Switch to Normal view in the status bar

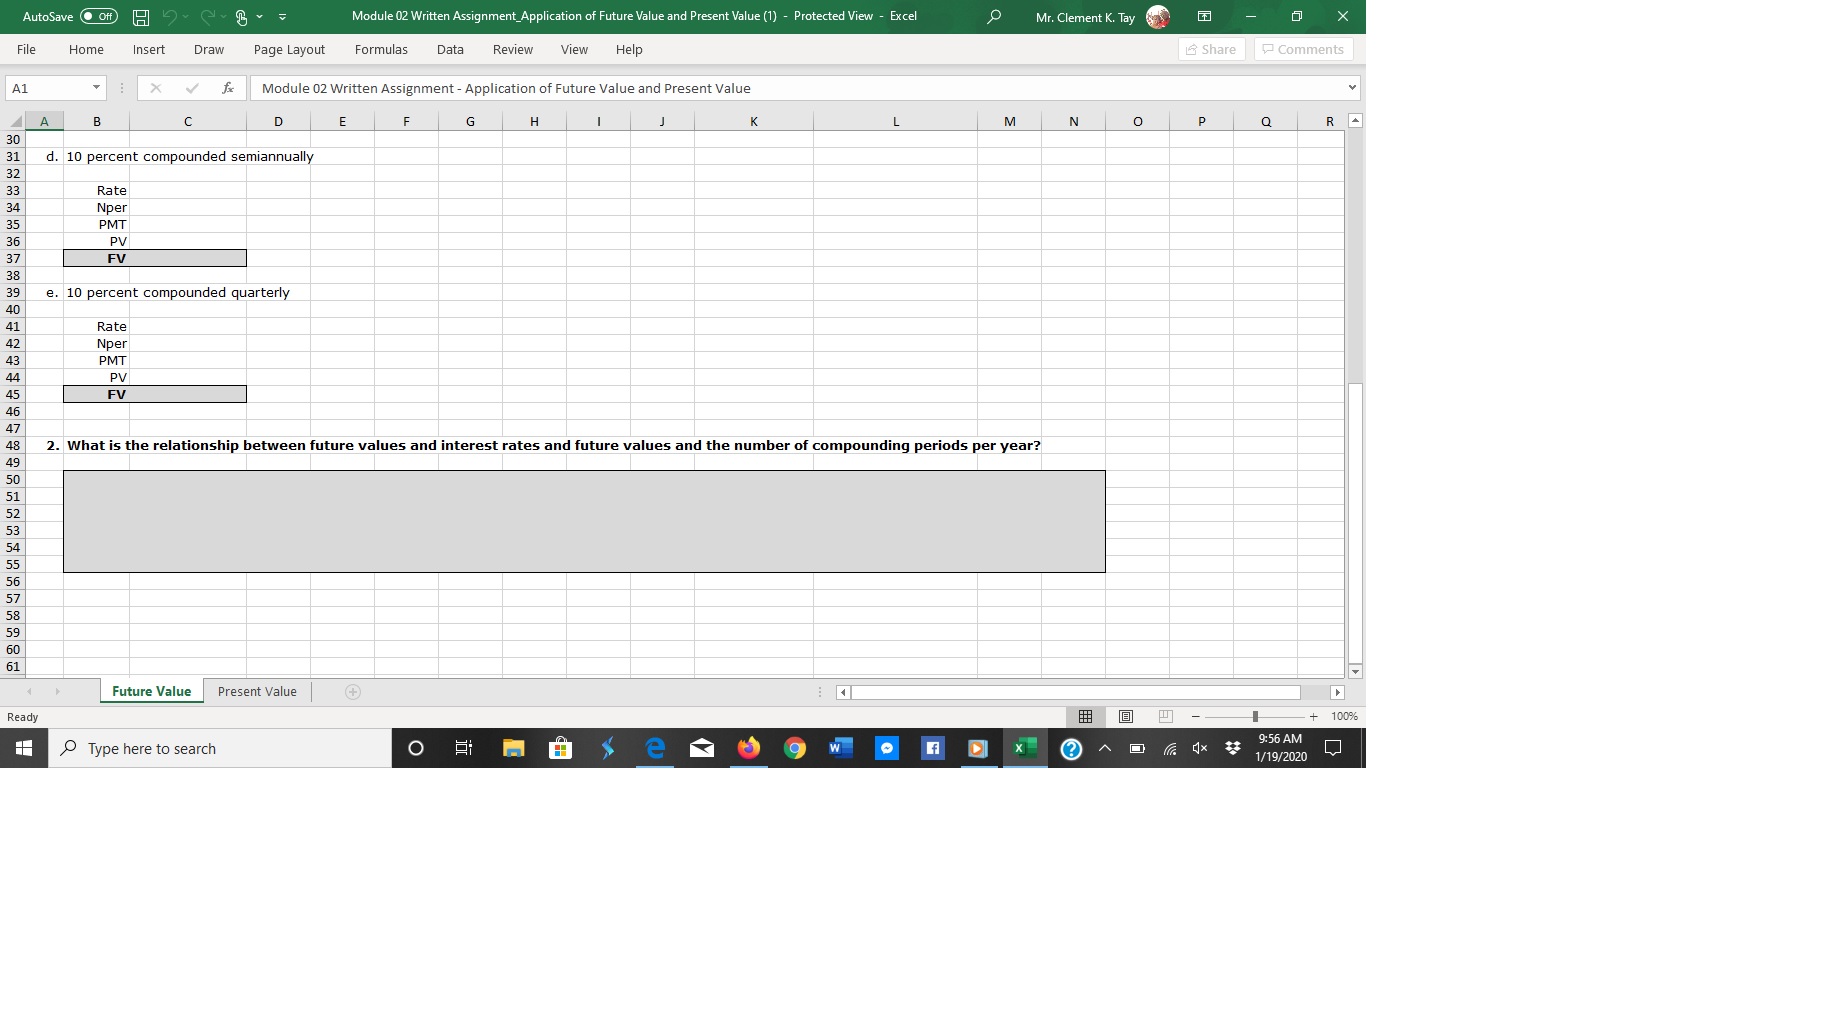click(x=1086, y=716)
